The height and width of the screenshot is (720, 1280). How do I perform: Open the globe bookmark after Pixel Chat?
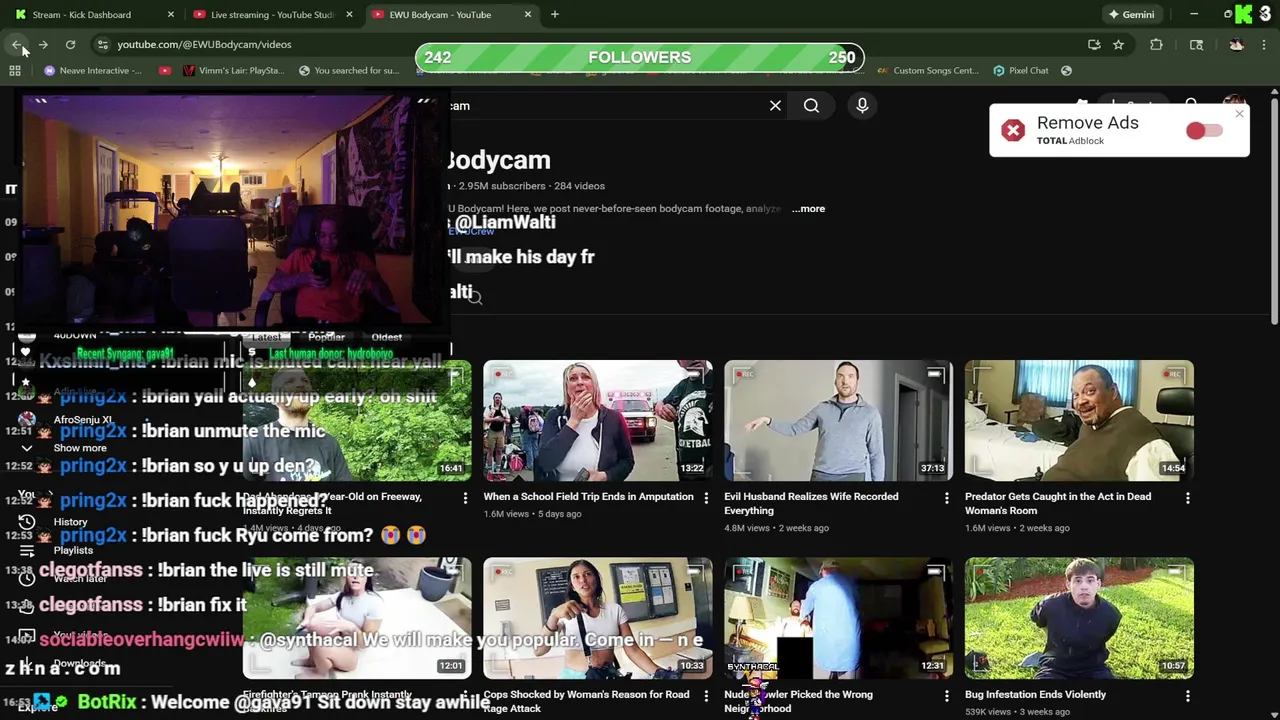point(1066,71)
